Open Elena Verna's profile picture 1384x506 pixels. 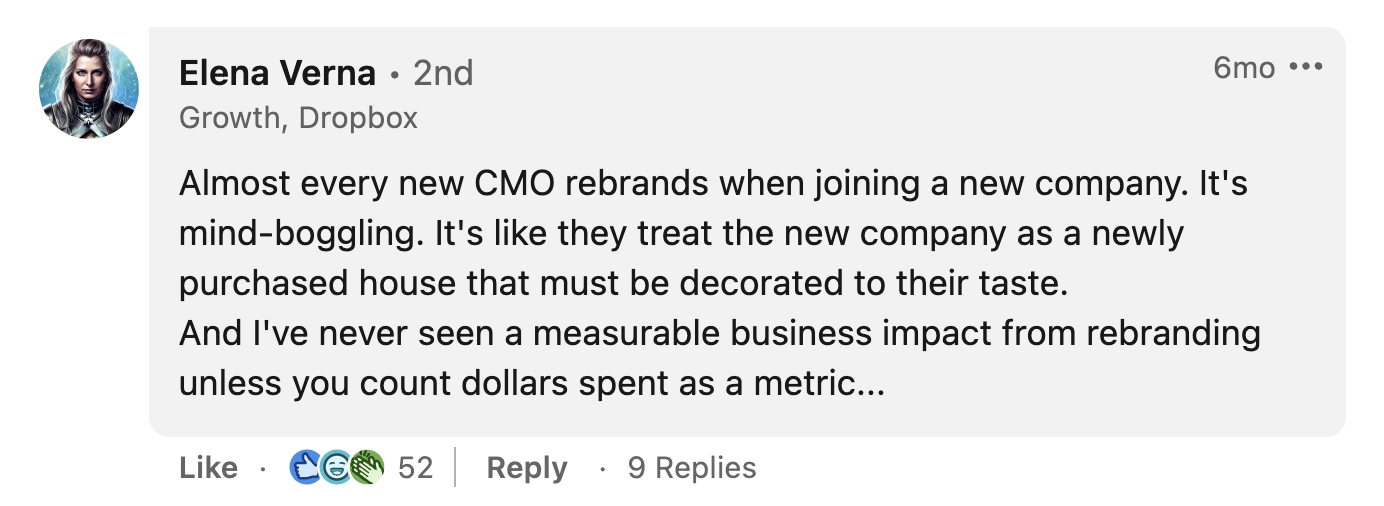point(89,89)
